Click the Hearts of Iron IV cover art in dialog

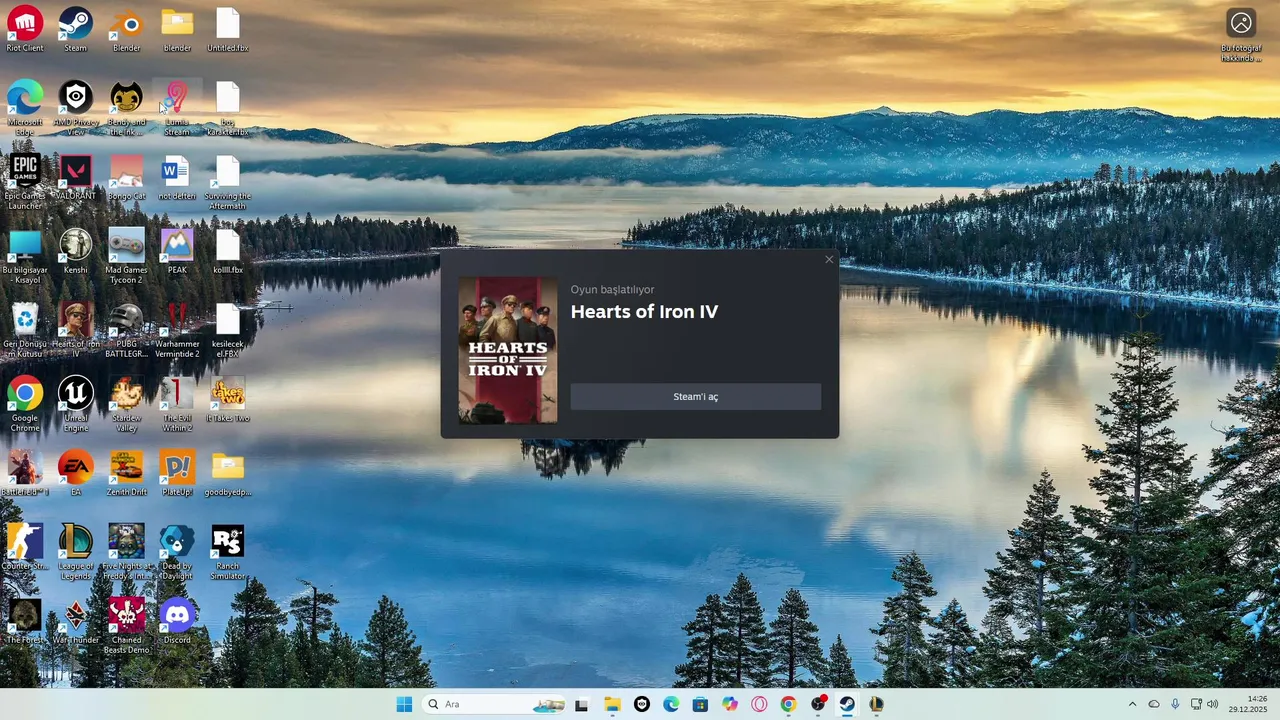tap(508, 350)
